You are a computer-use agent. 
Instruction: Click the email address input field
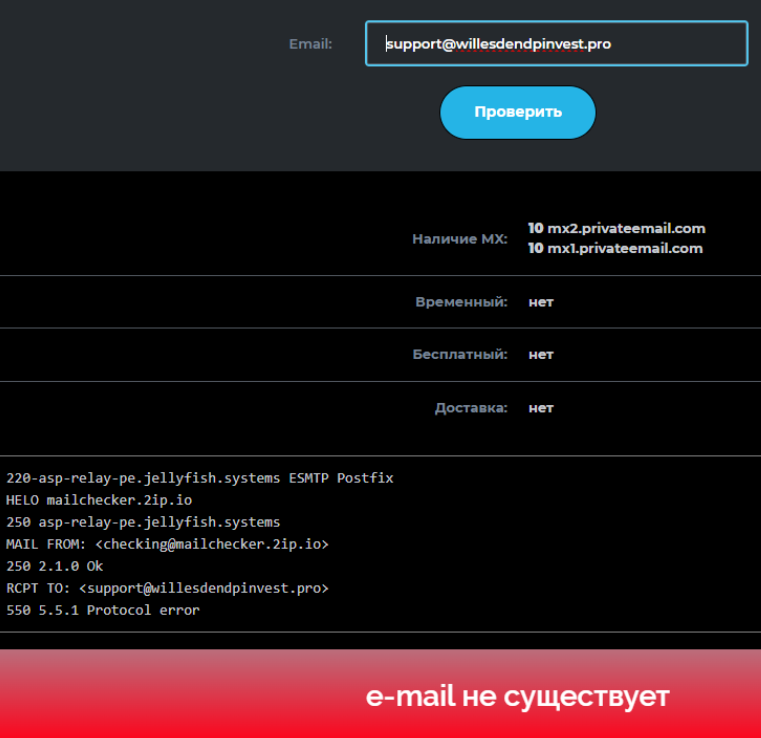coord(556,44)
